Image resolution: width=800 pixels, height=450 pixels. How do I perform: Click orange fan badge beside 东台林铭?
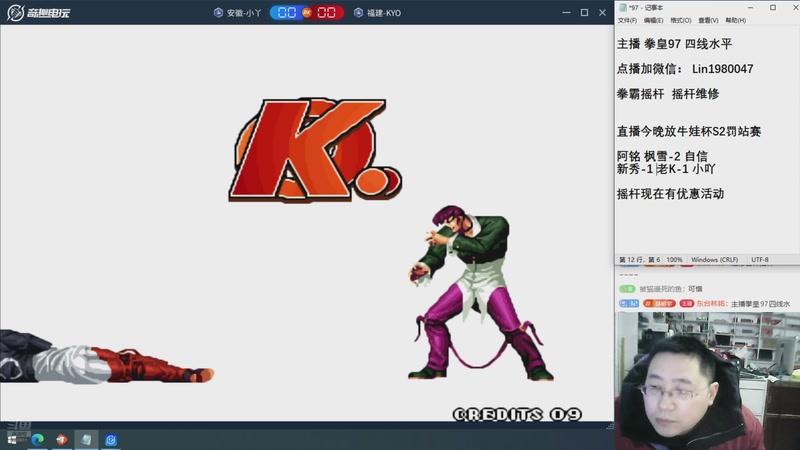click(659, 304)
